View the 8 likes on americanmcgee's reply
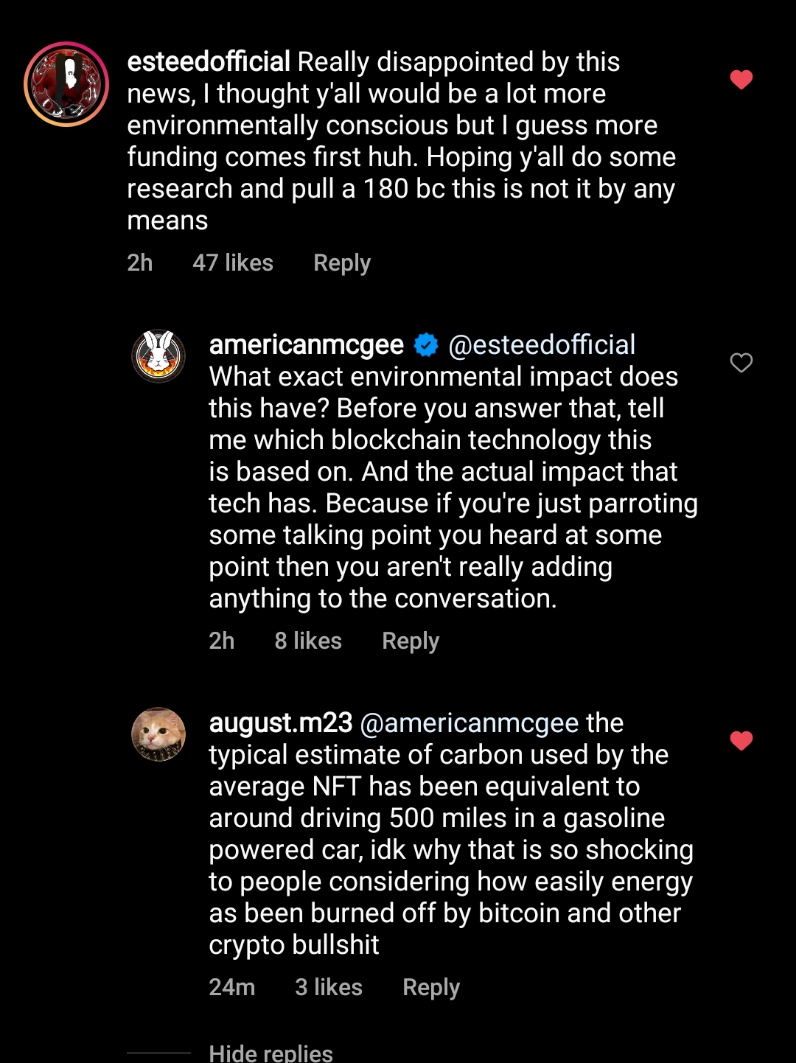 pyautogui.click(x=308, y=641)
